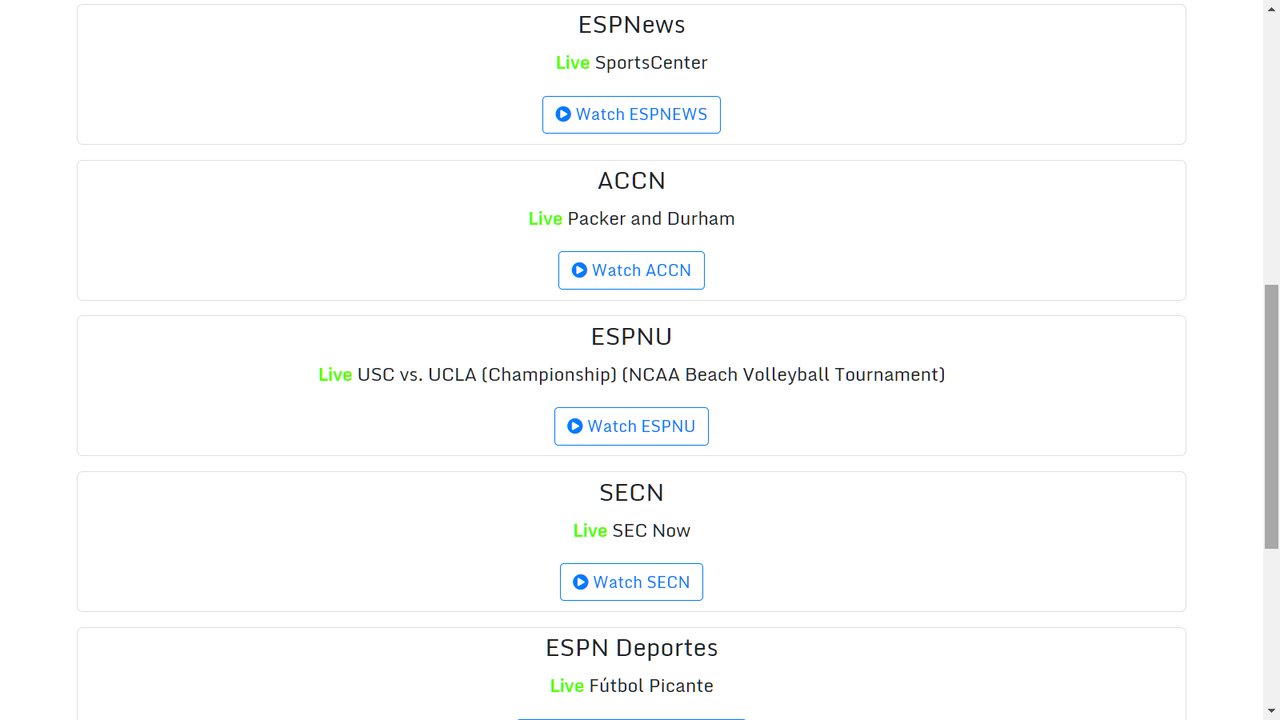Select the ACCN channel heading
Image resolution: width=1280 pixels, height=720 pixels.
point(631,180)
